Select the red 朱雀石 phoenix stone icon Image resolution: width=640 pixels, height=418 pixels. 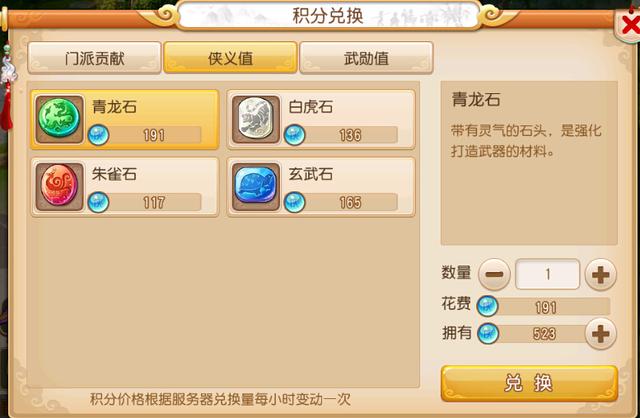point(59,187)
